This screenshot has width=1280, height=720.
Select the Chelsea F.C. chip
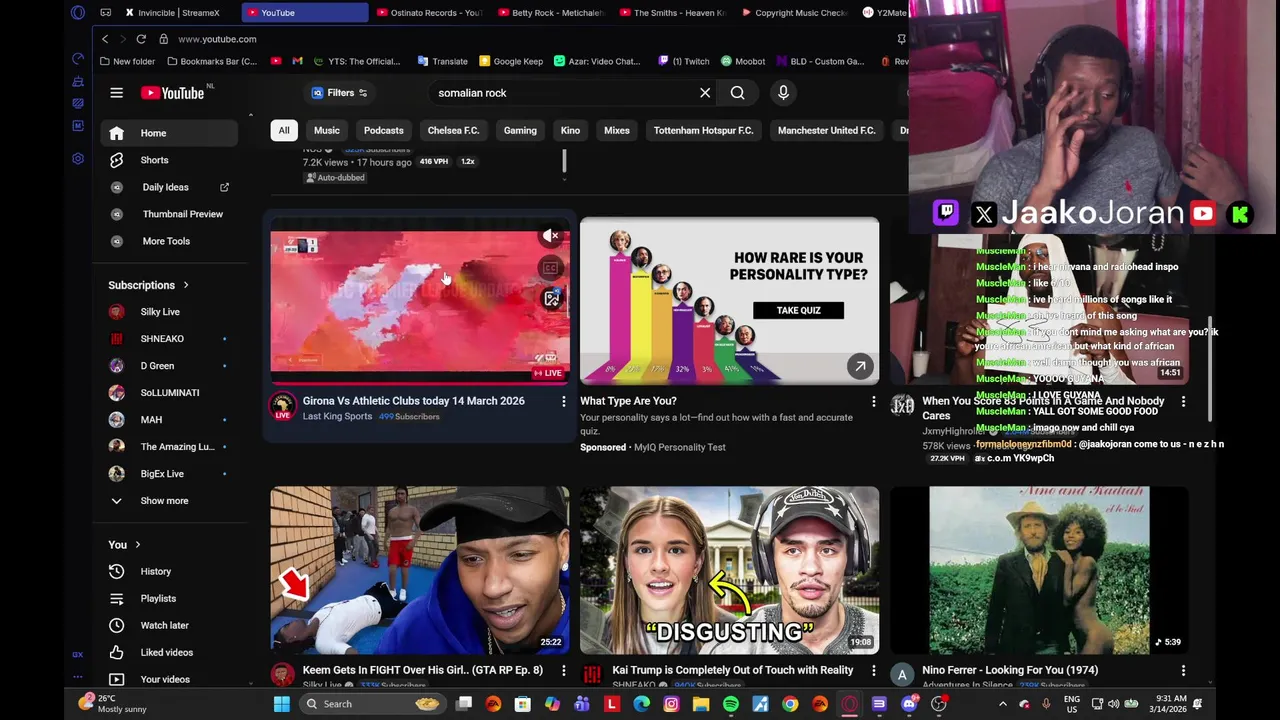click(453, 130)
